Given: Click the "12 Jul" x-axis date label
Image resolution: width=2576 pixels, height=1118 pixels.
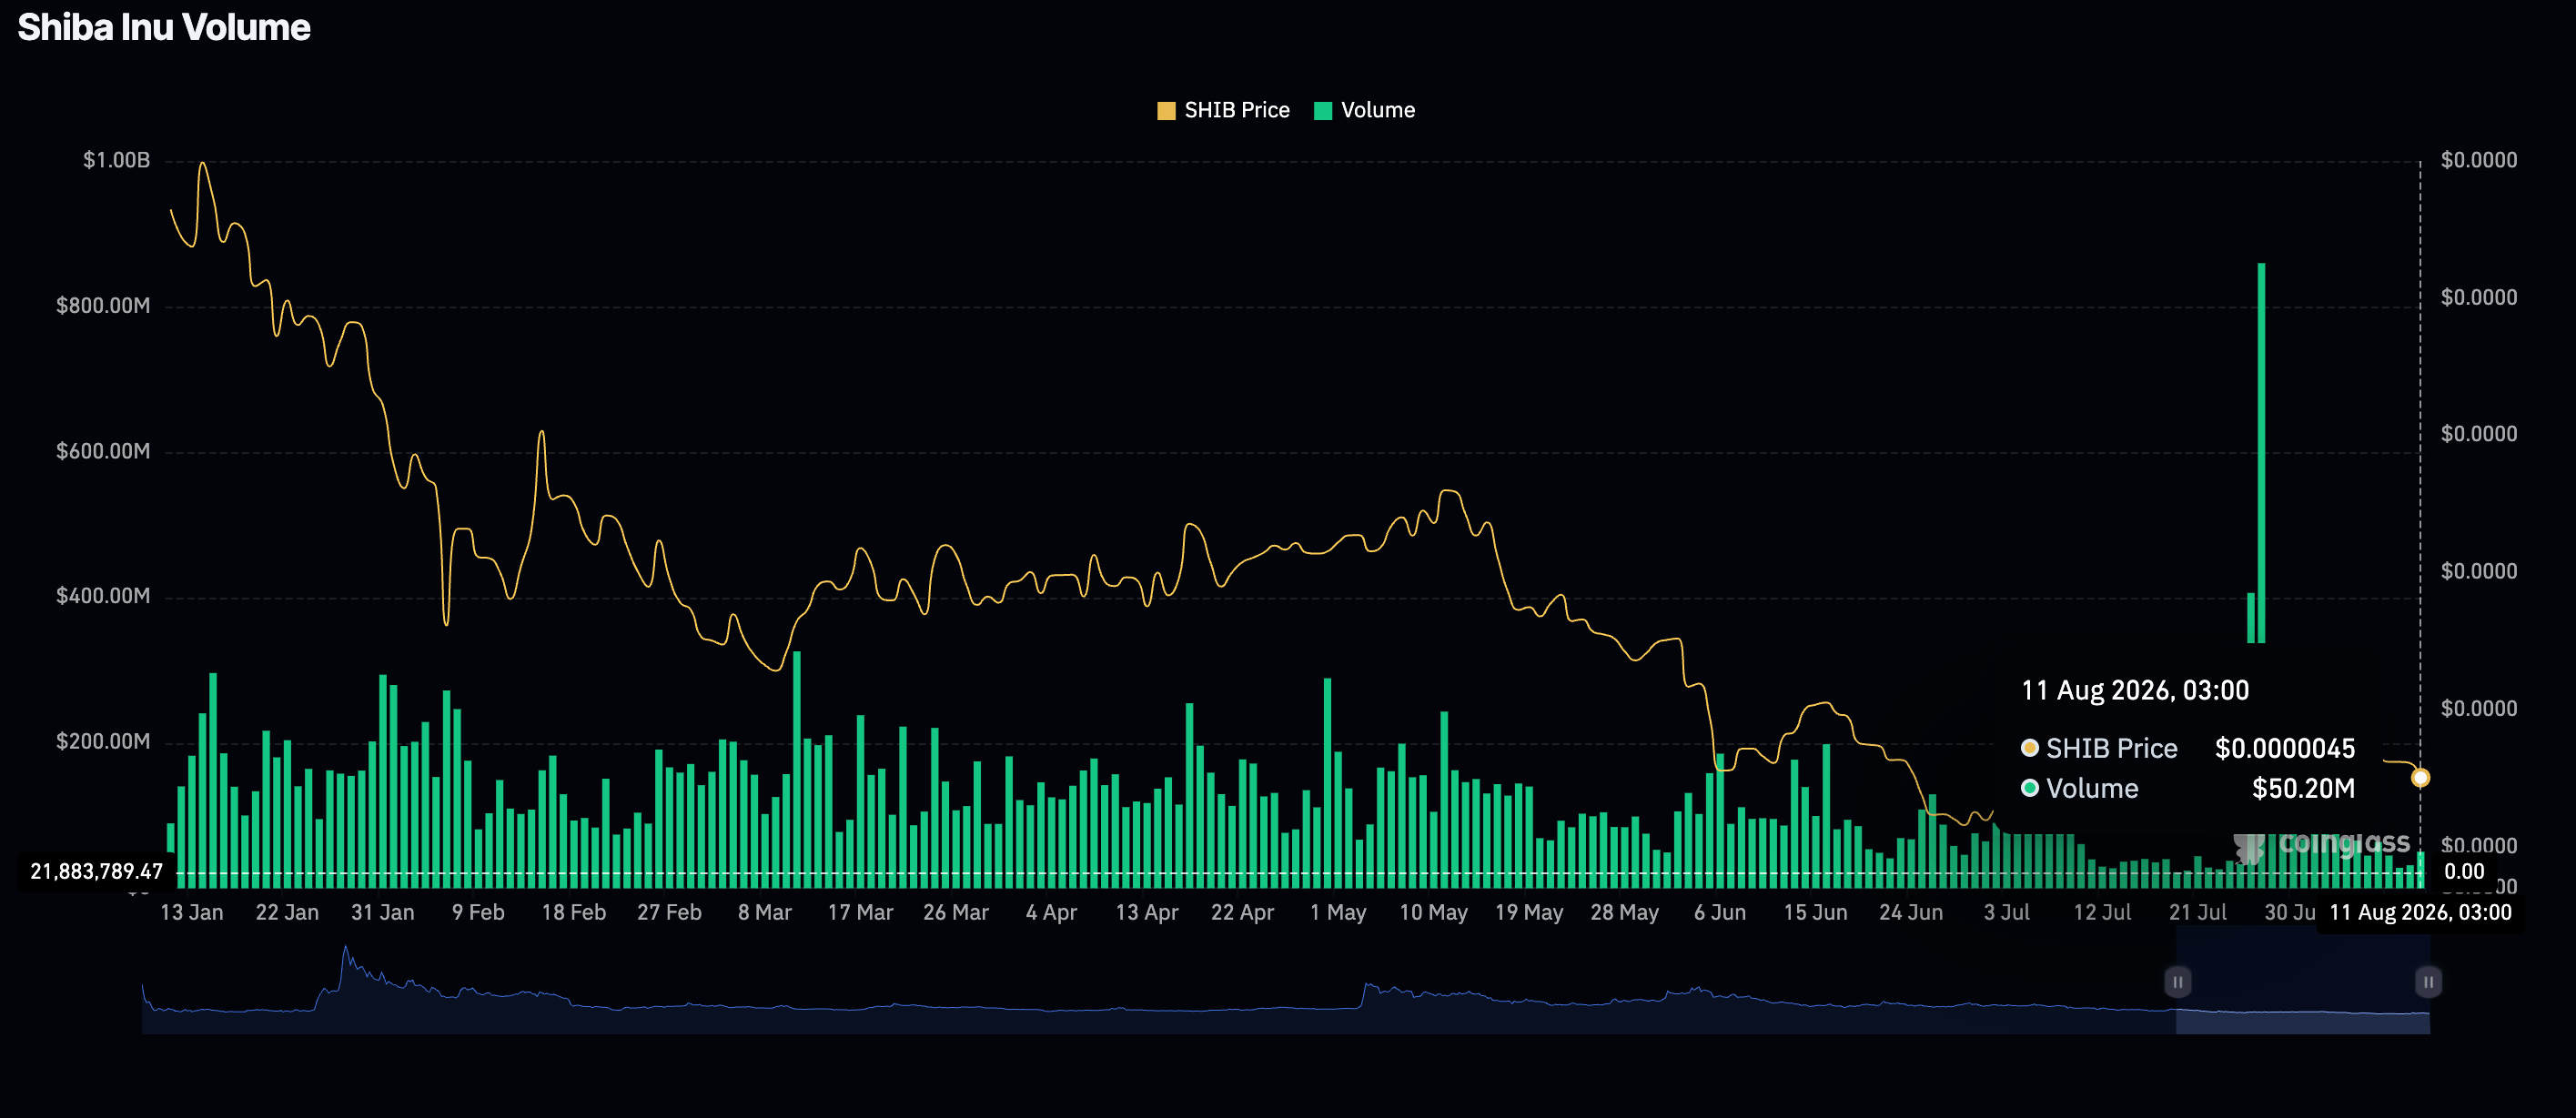Looking at the screenshot, I should [x=2102, y=912].
